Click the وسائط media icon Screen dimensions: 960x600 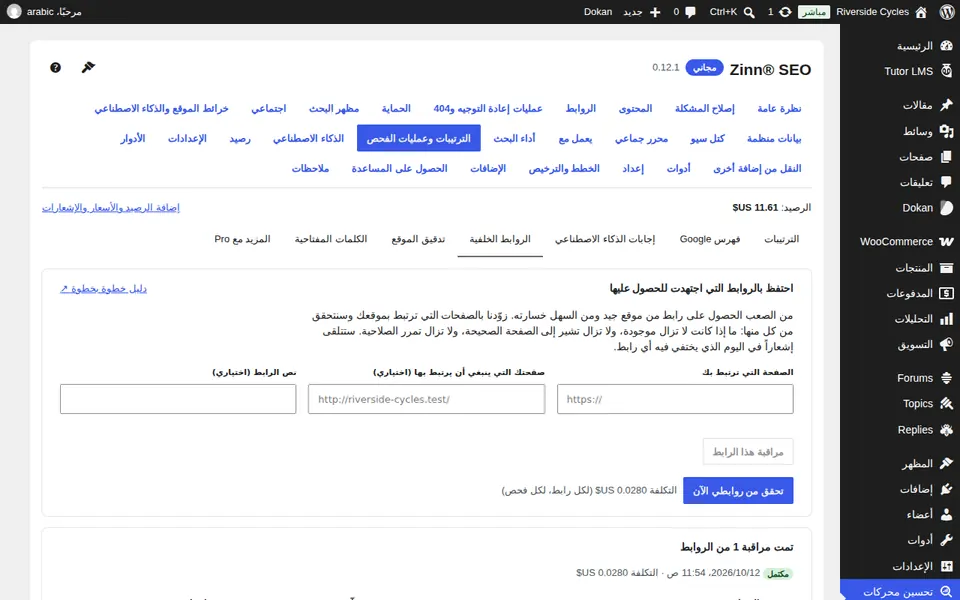tap(947, 131)
